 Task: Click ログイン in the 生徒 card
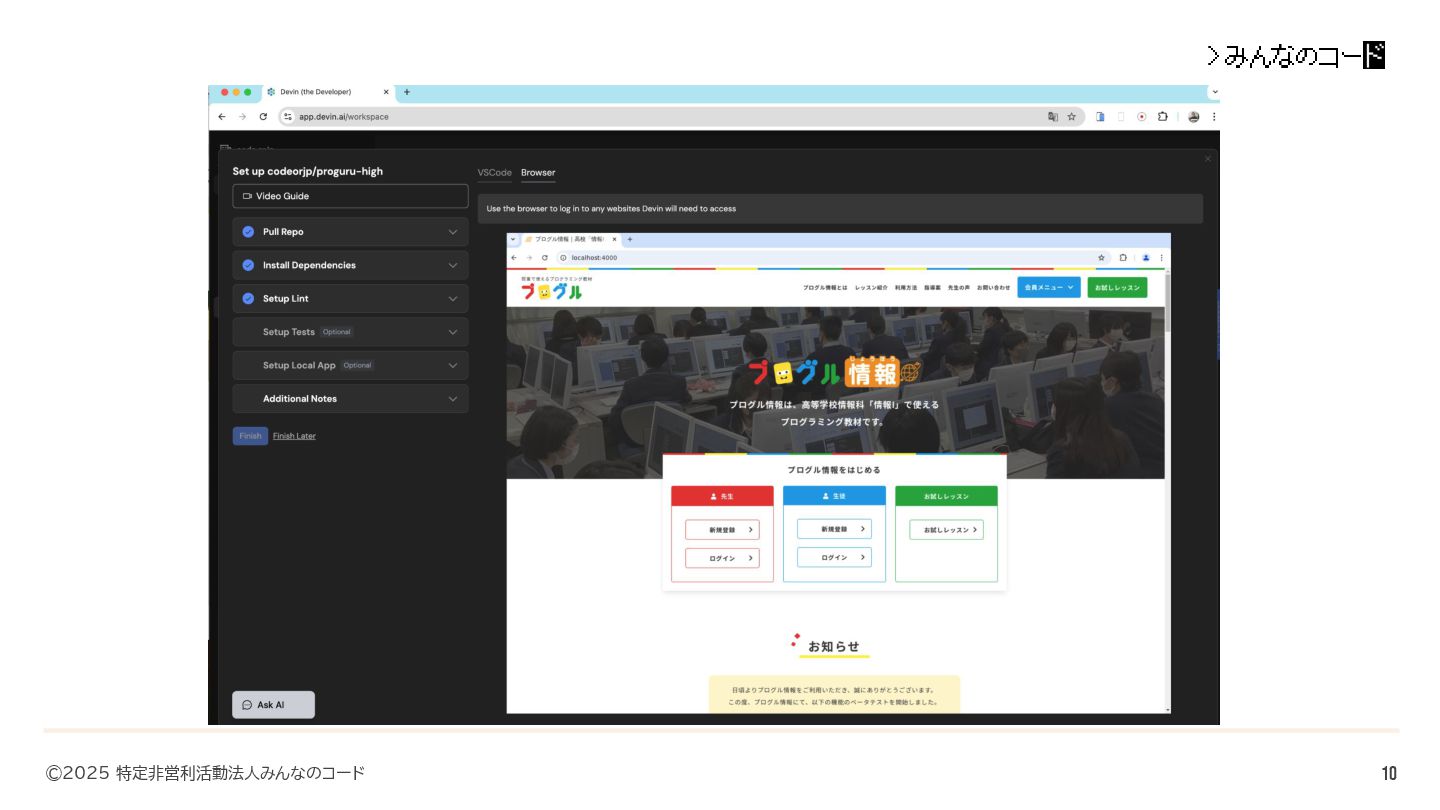click(x=834, y=557)
